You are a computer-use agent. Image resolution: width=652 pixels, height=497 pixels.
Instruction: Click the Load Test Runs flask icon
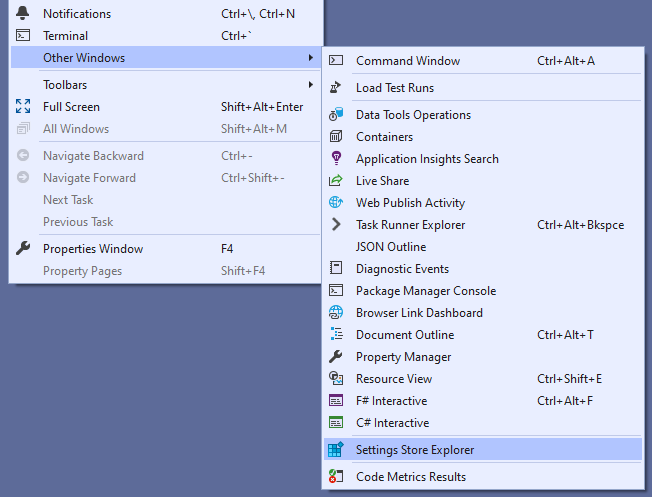335,87
